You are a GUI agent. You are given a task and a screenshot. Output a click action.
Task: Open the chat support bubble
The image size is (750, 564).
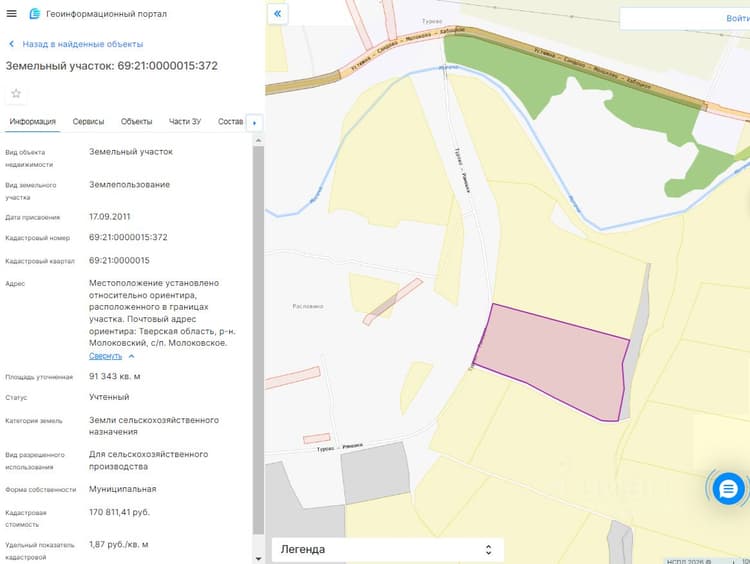[x=728, y=489]
